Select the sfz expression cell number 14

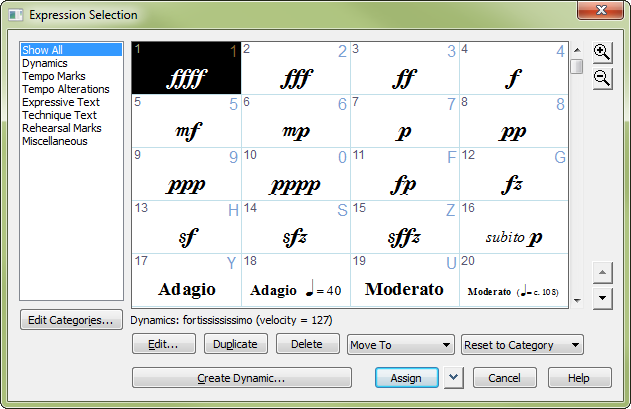(x=296, y=227)
